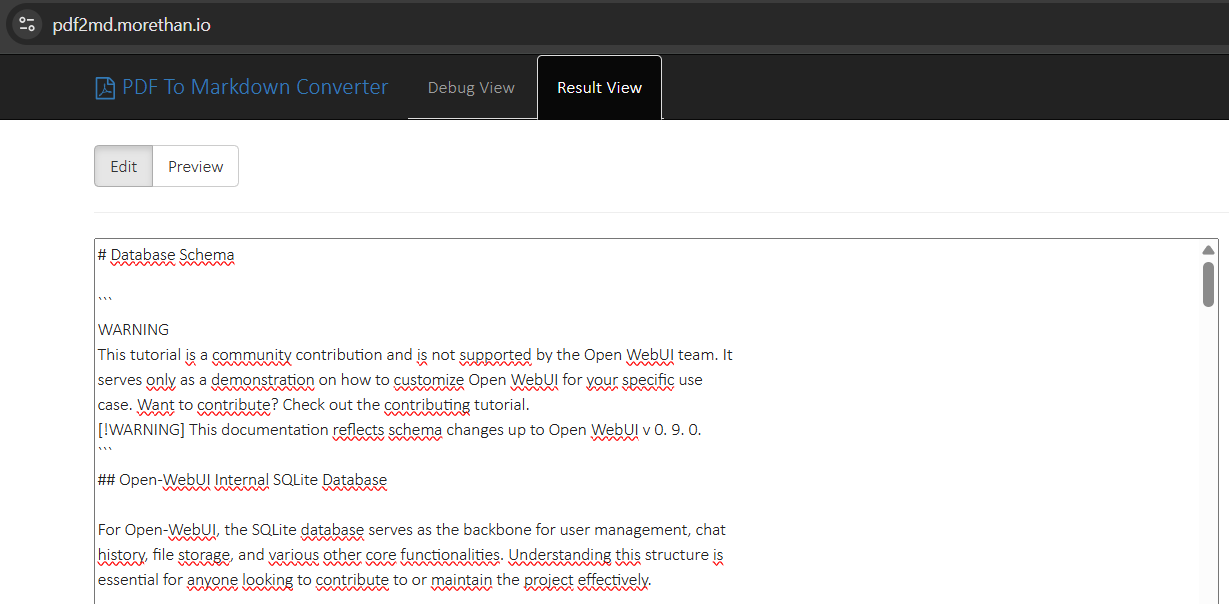Click line 'case. Want to contribute?'
Image resolution: width=1229 pixels, height=604 pixels.
click(313, 405)
